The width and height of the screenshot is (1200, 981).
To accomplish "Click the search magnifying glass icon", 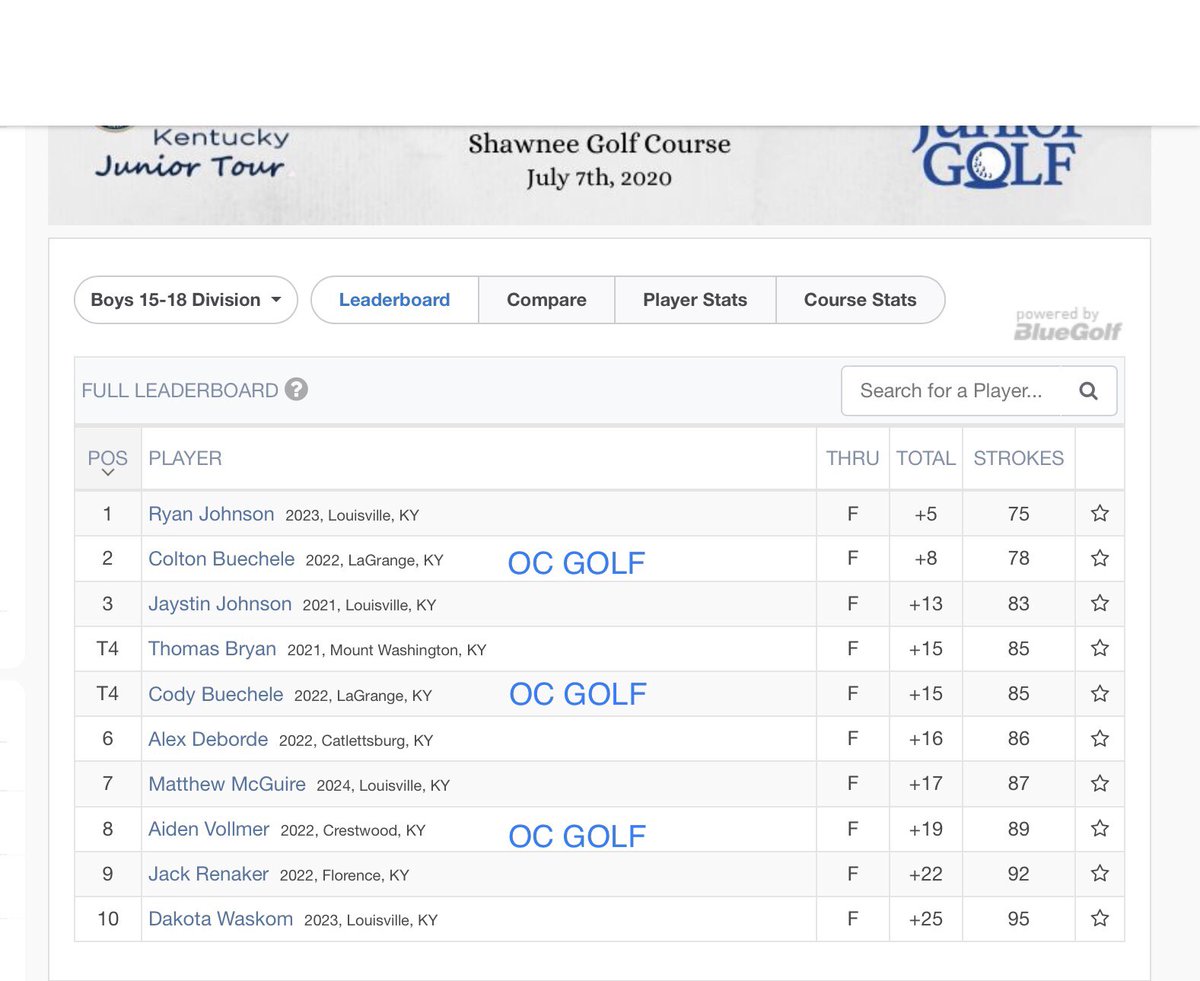I will [x=1088, y=391].
